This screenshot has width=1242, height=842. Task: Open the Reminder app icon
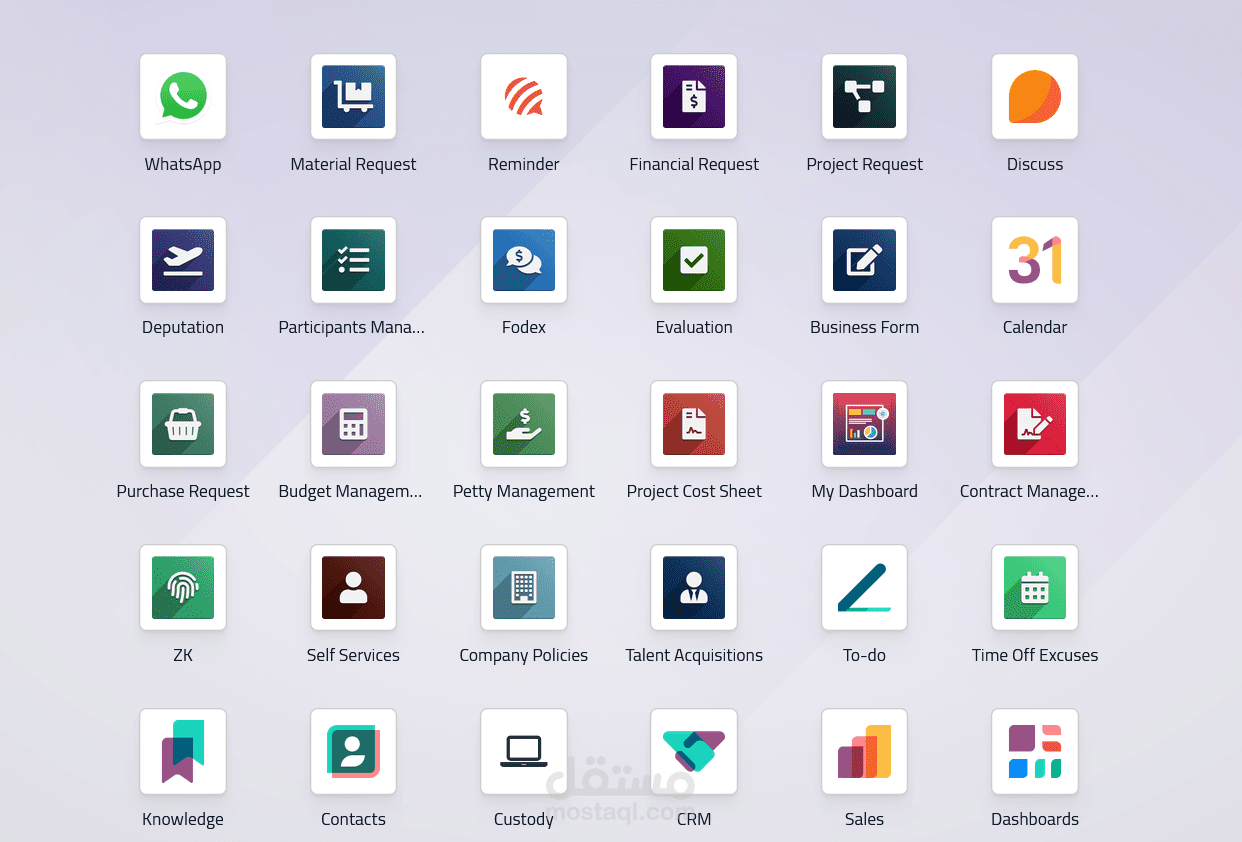(x=524, y=97)
